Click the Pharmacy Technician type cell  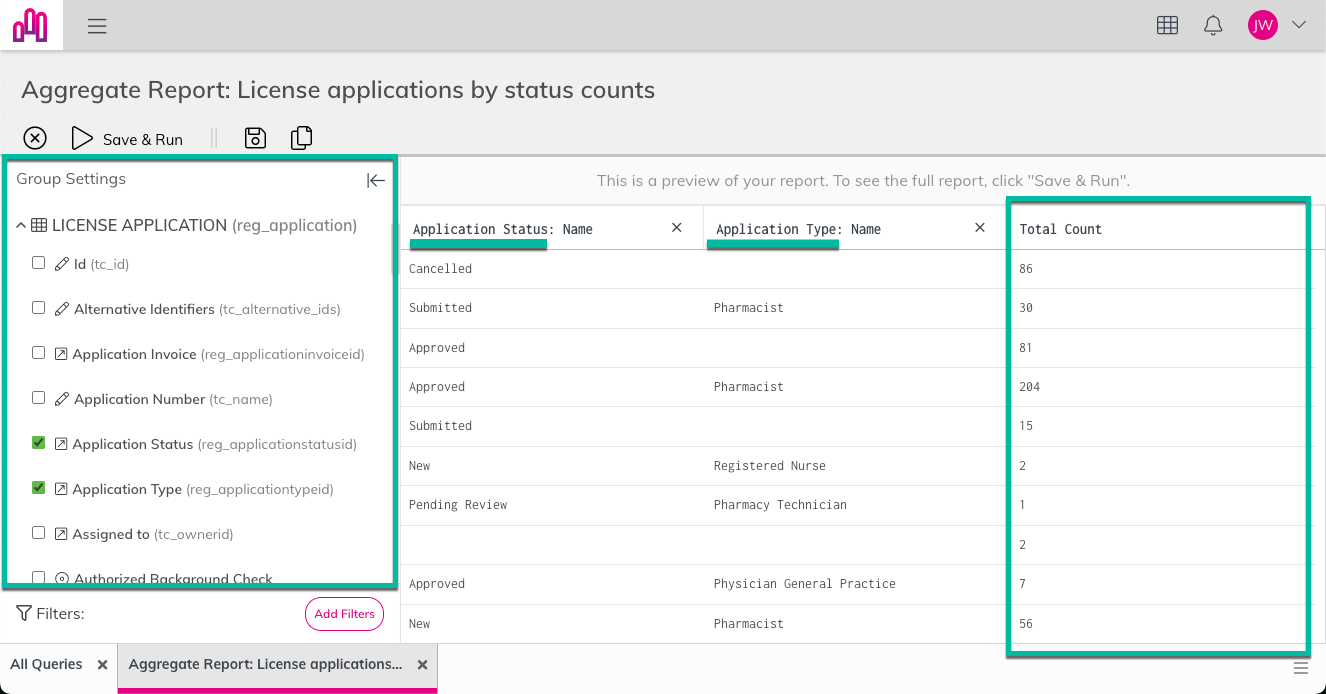780,505
